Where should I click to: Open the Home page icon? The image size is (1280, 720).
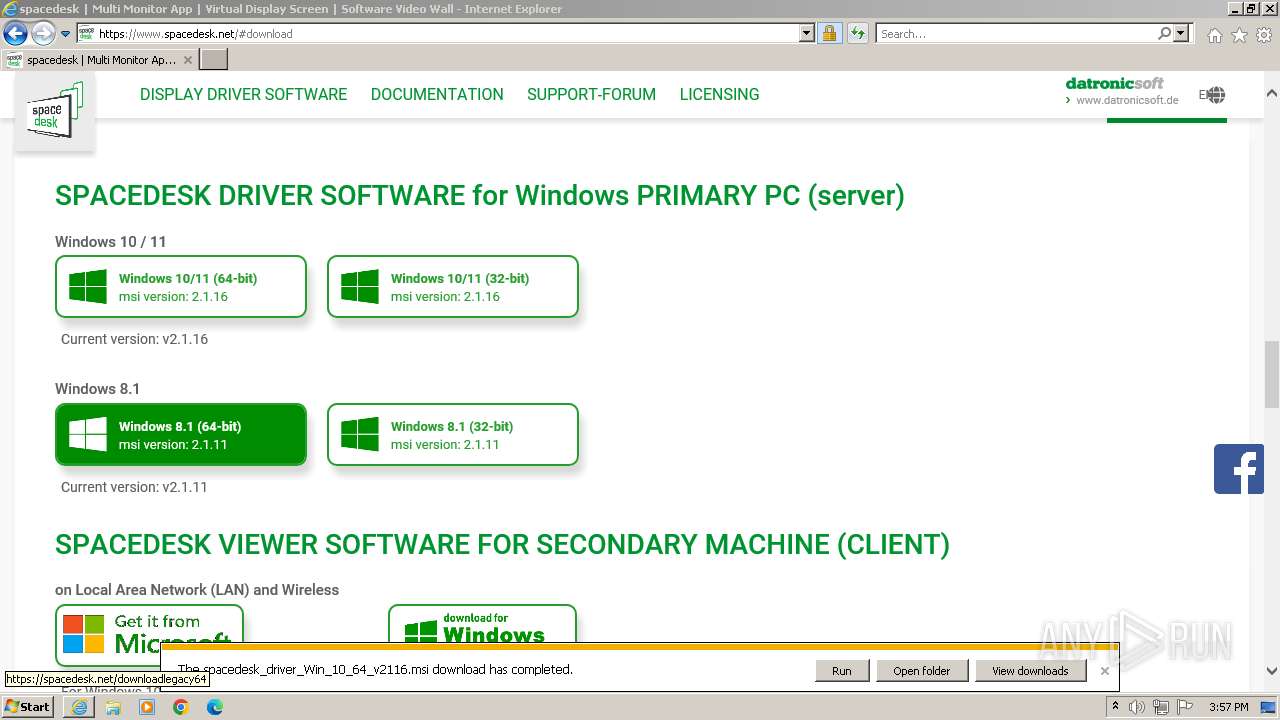click(x=1214, y=35)
